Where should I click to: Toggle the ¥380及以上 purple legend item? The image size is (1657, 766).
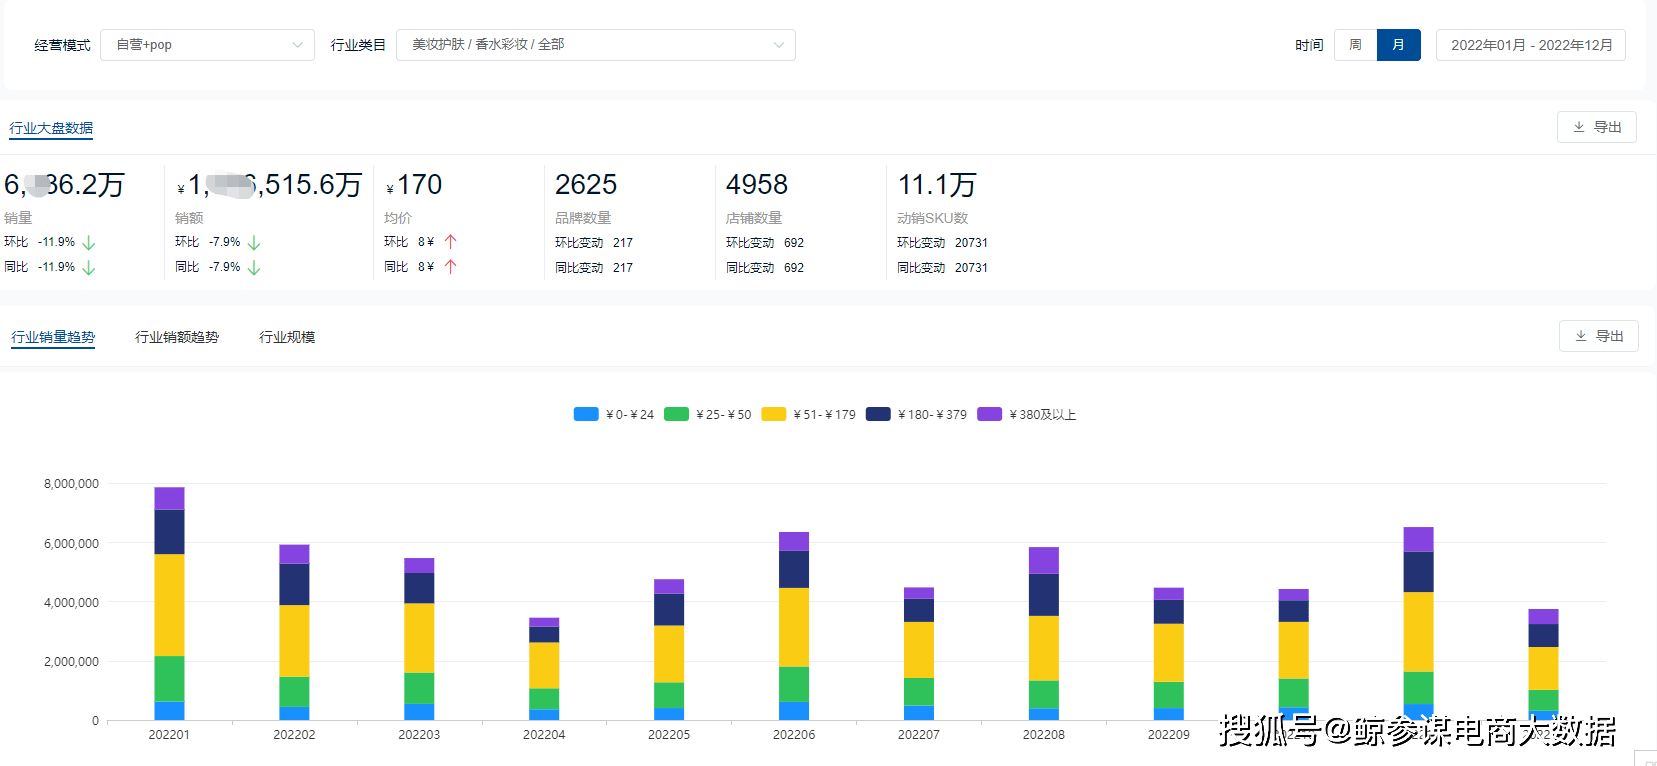coord(1027,414)
